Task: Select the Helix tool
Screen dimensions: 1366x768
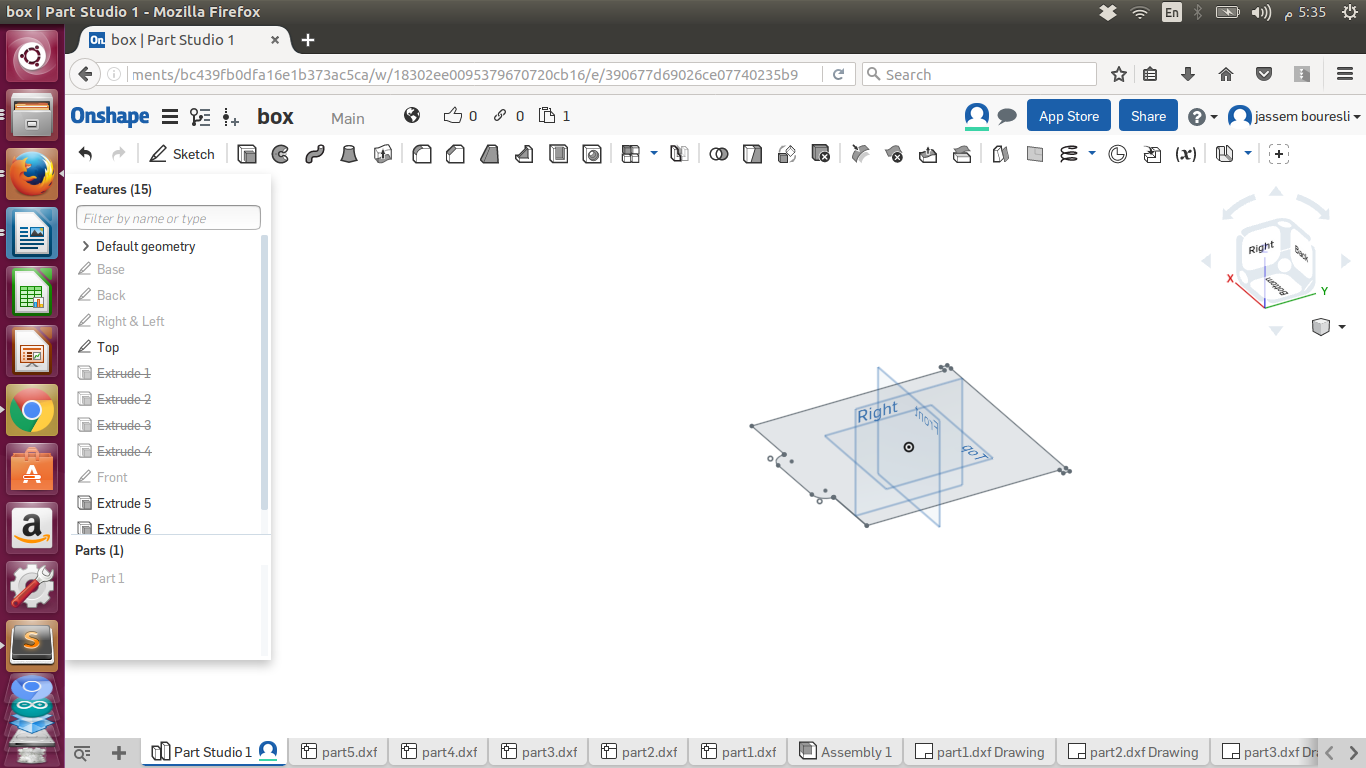Action: [1069, 154]
